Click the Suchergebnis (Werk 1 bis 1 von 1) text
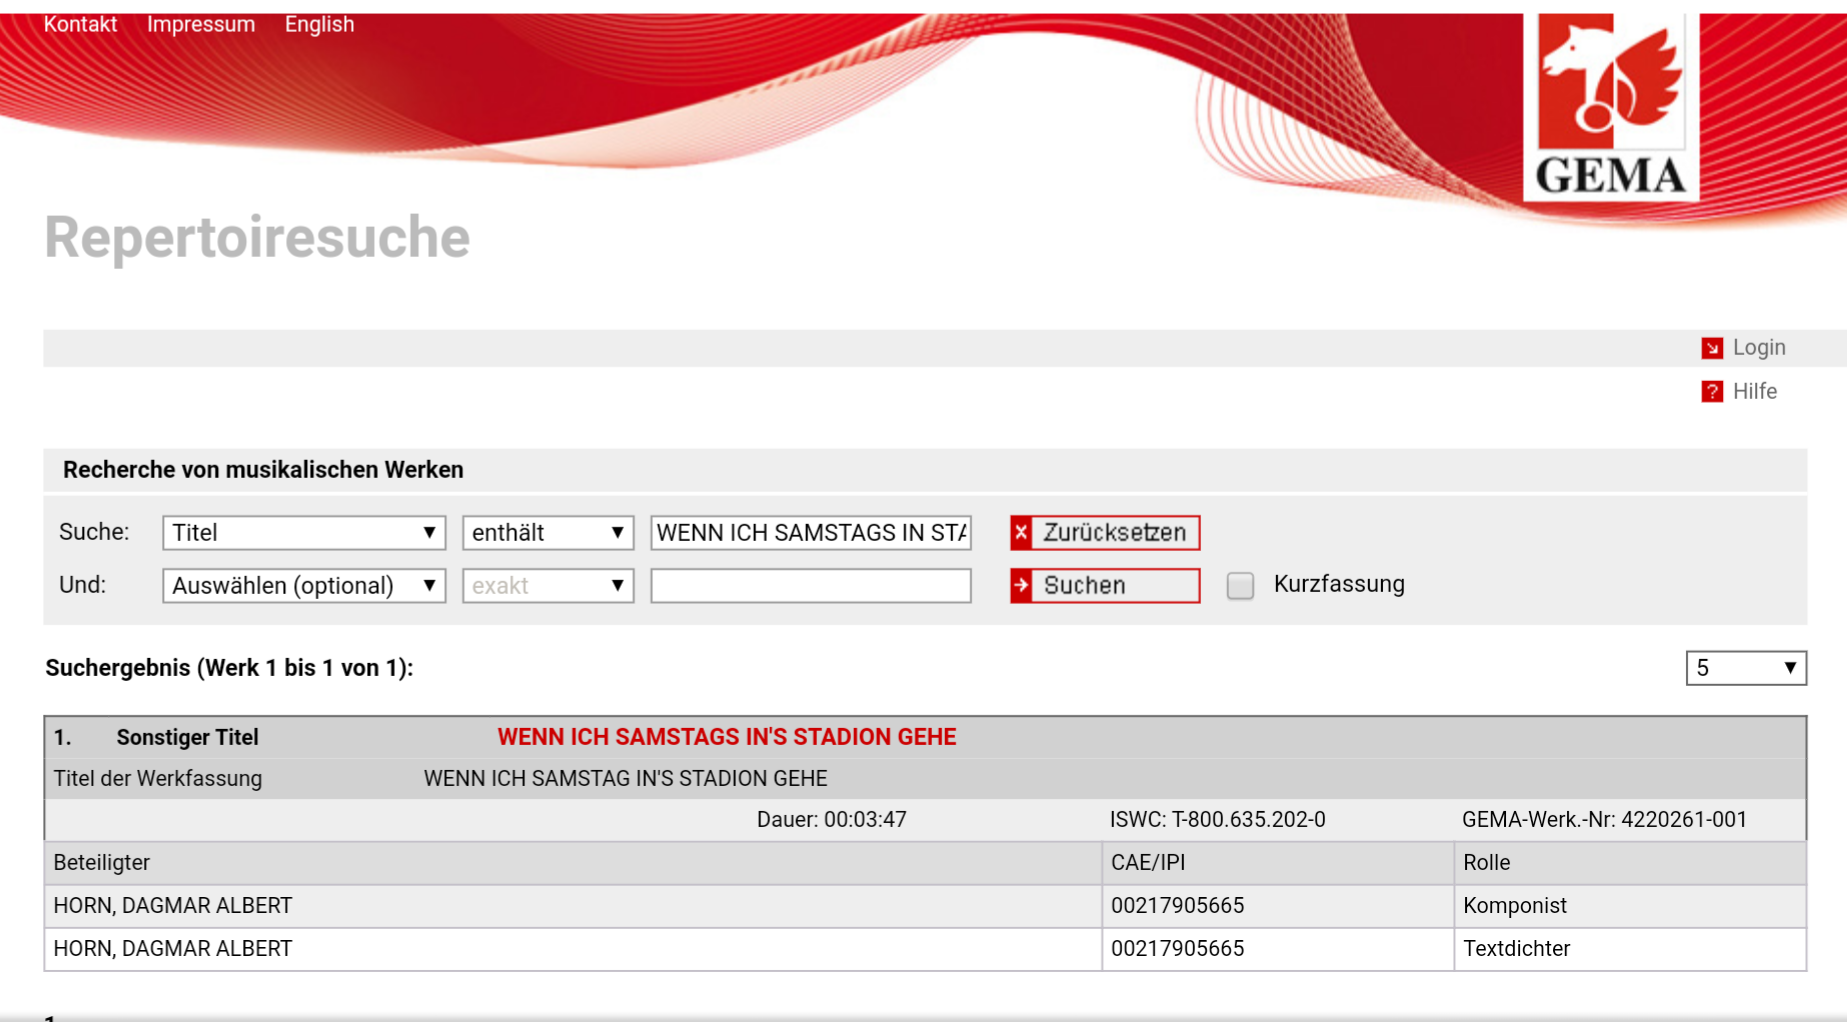Image resolution: width=1847 pixels, height=1022 pixels. click(229, 668)
